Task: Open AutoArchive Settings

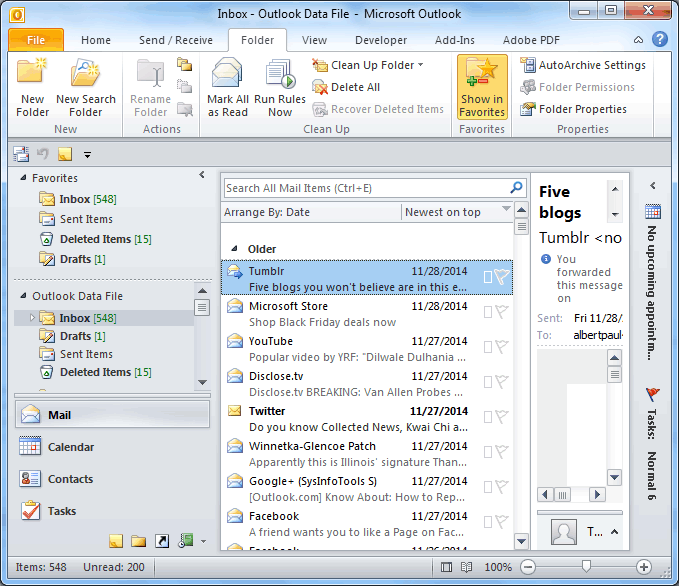Action: coord(582,65)
